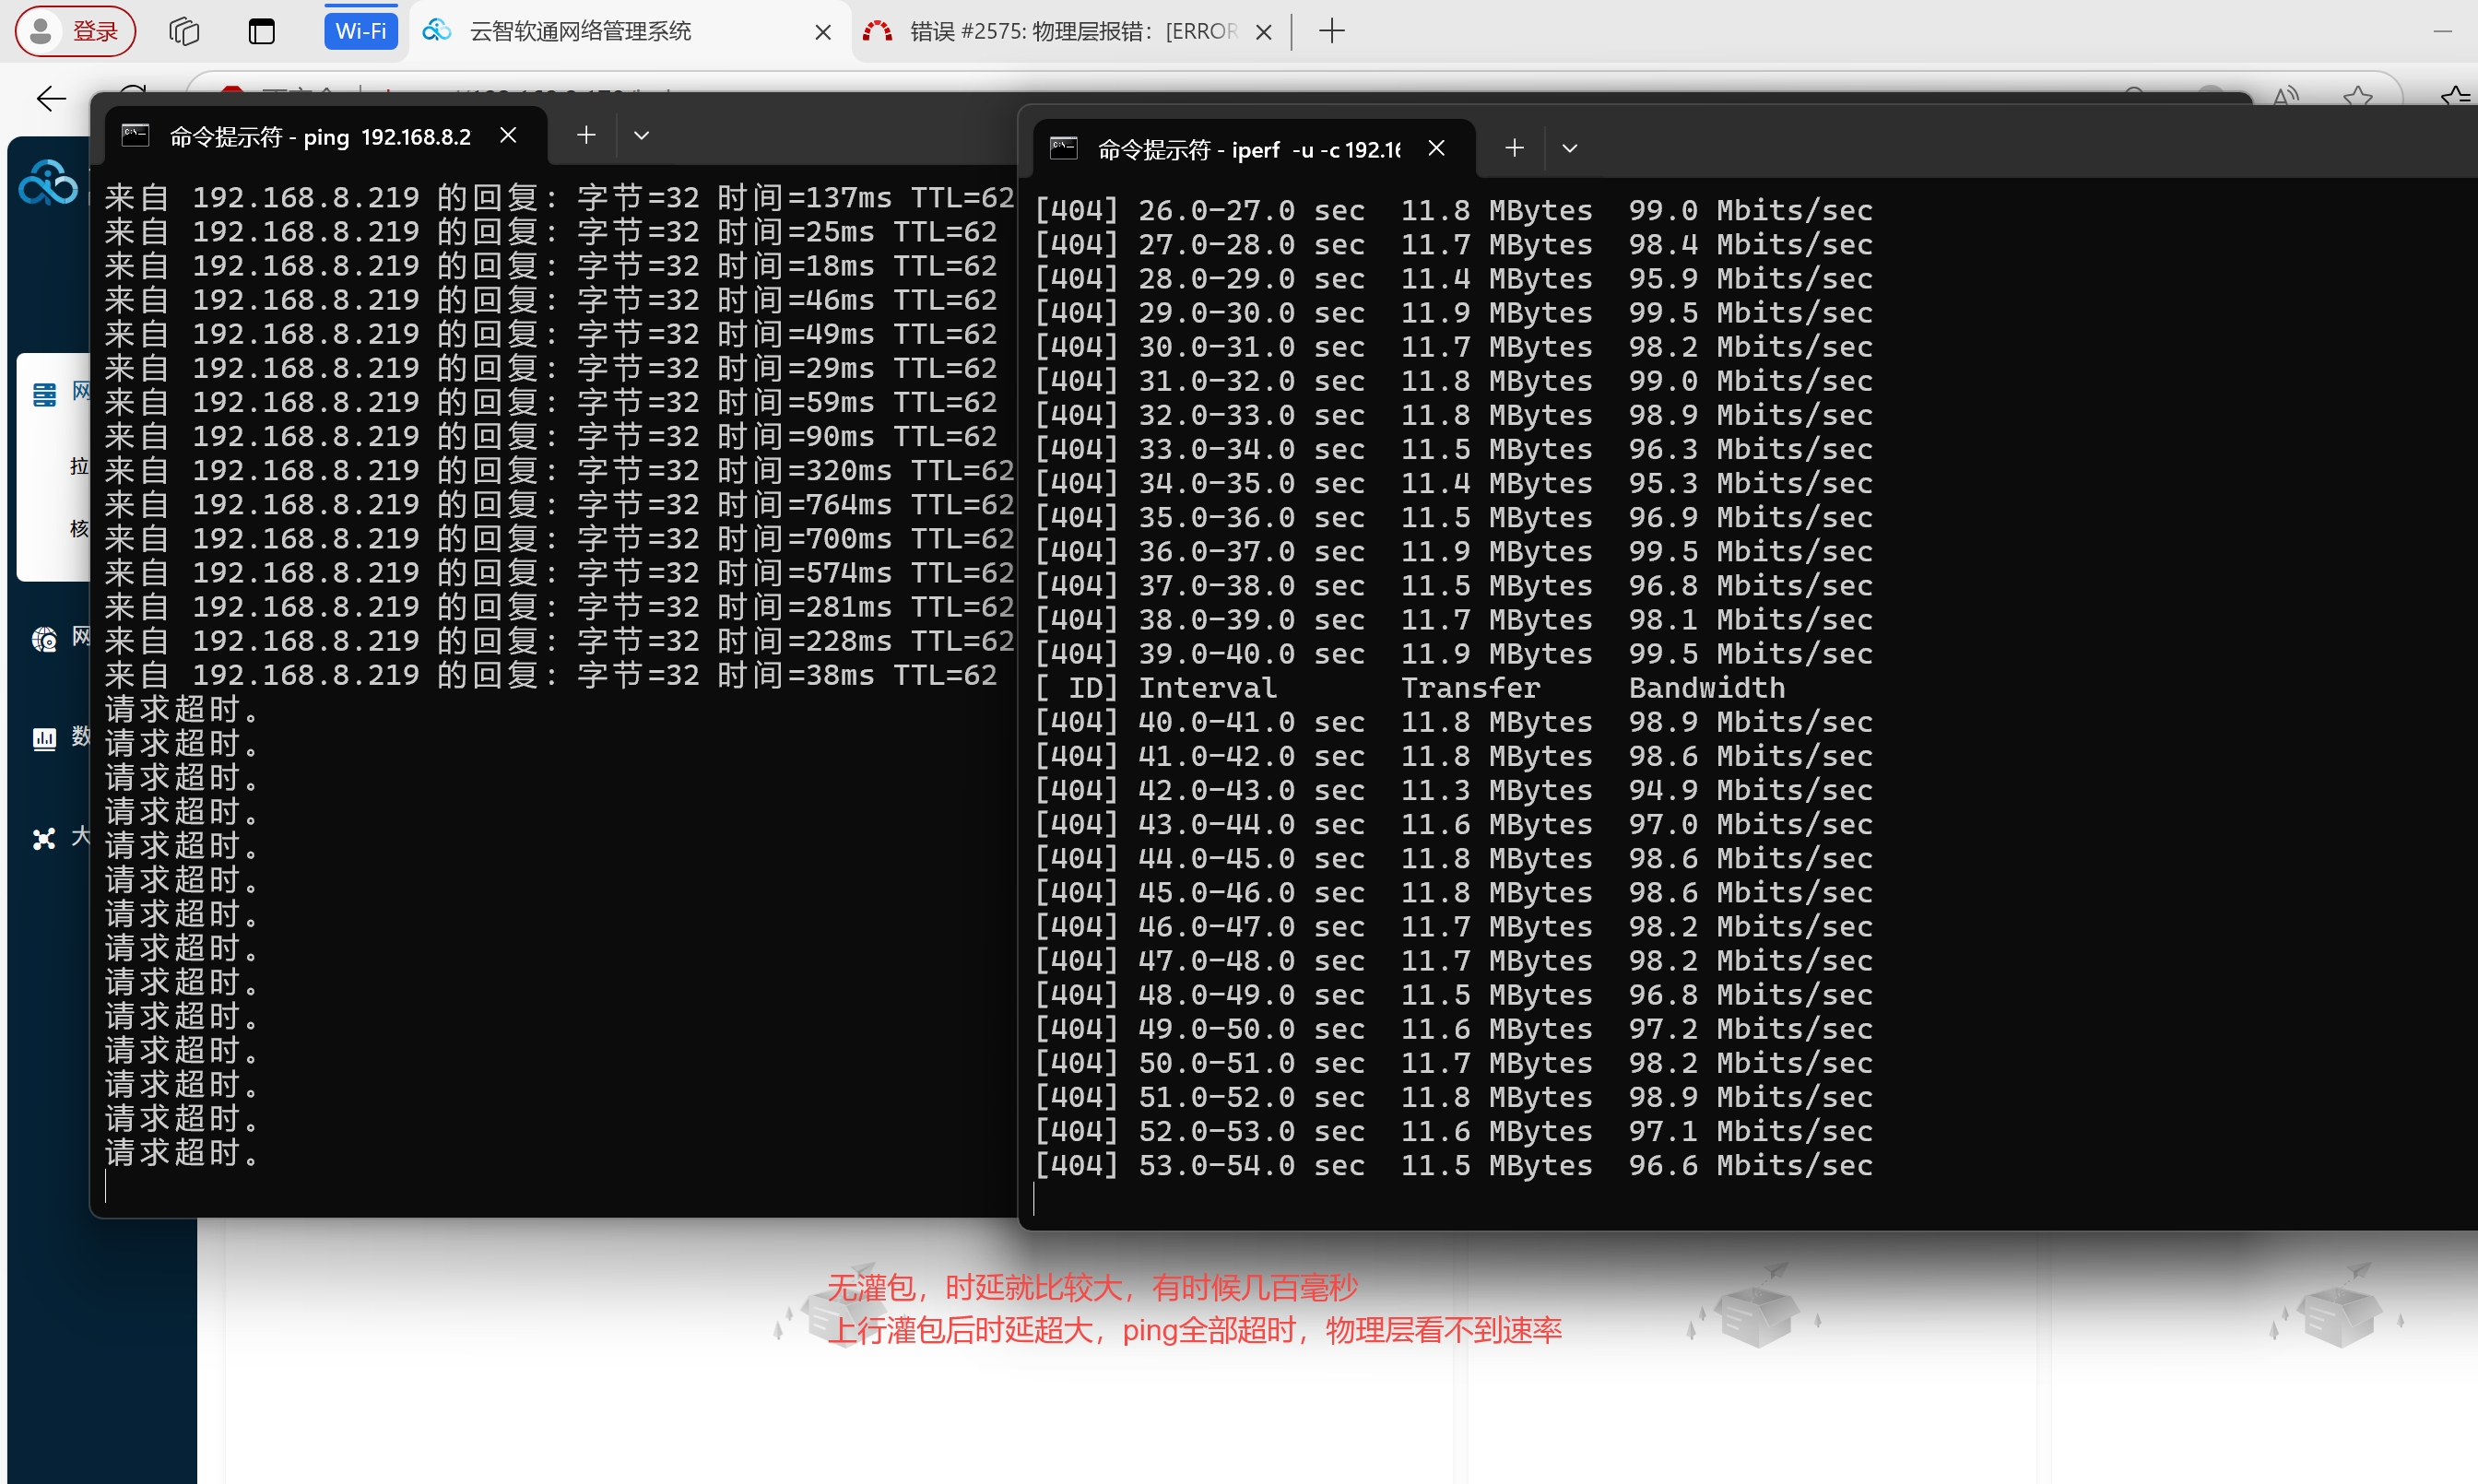Click the iperf row 34.0-35.0 sec 95.3 Mbits/sec

point(1454,484)
